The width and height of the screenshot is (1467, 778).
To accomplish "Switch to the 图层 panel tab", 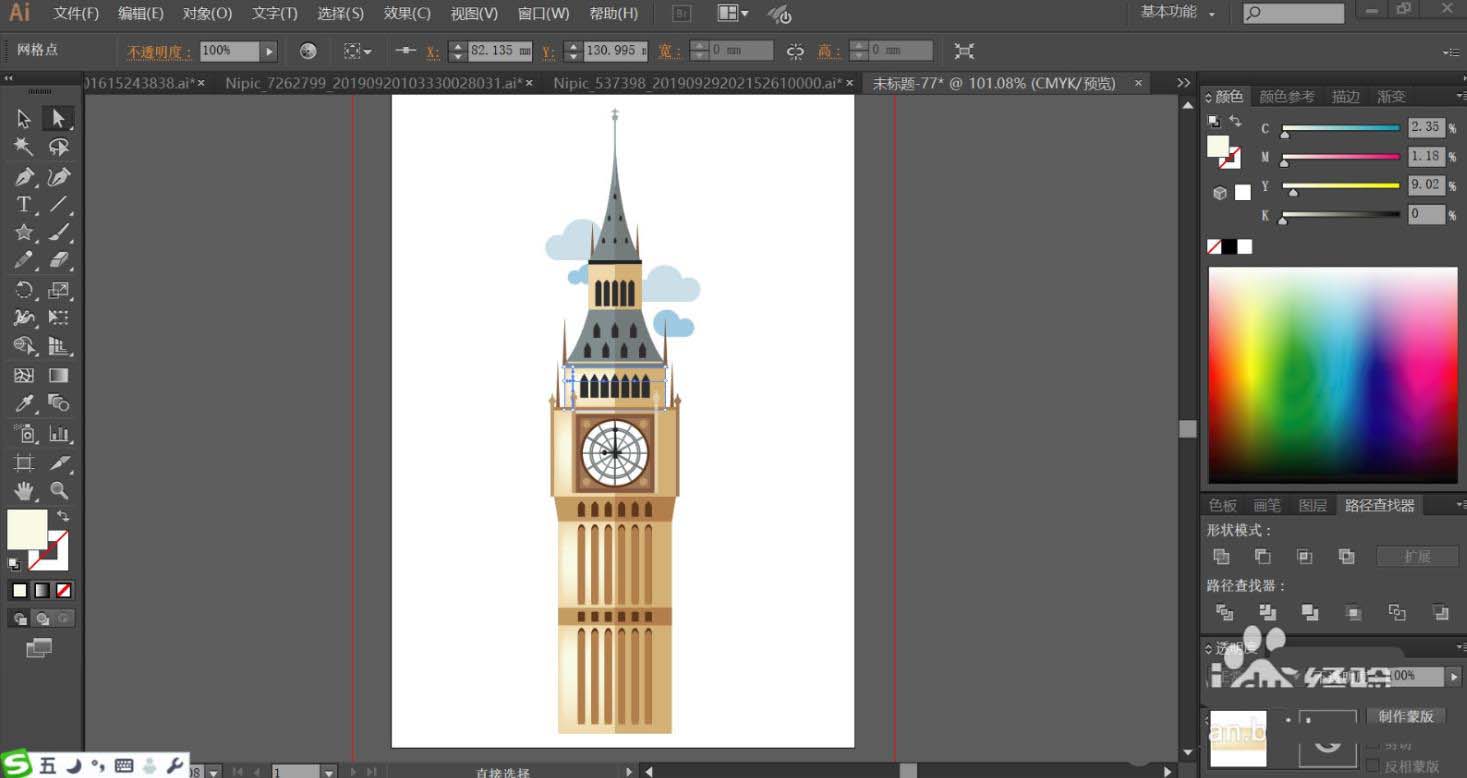I will [x=1312, y=506].
